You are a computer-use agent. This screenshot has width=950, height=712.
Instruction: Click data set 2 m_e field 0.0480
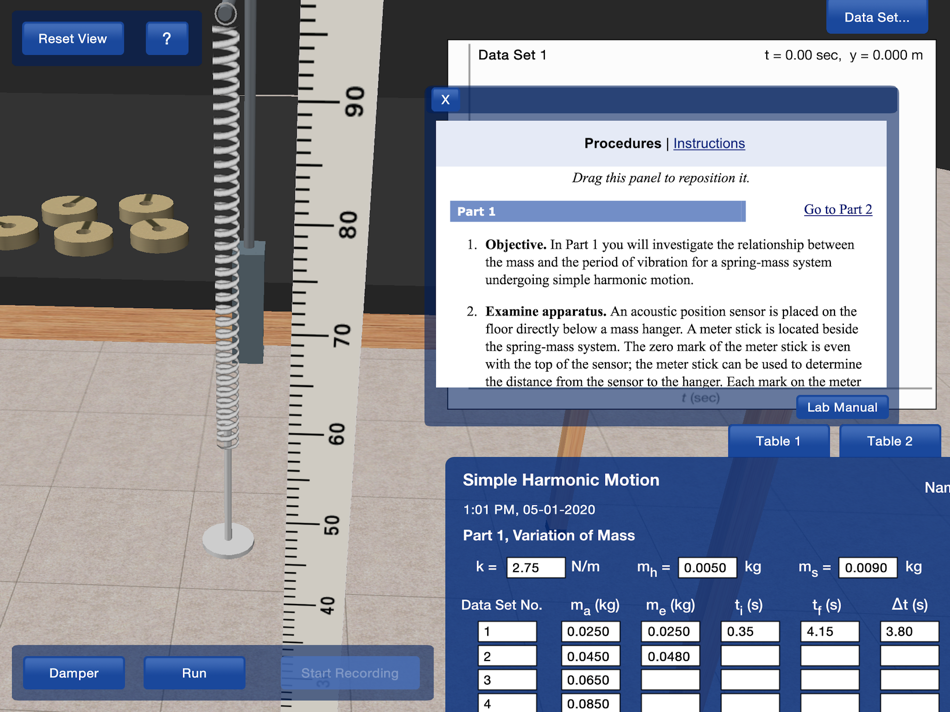(670, 656)
